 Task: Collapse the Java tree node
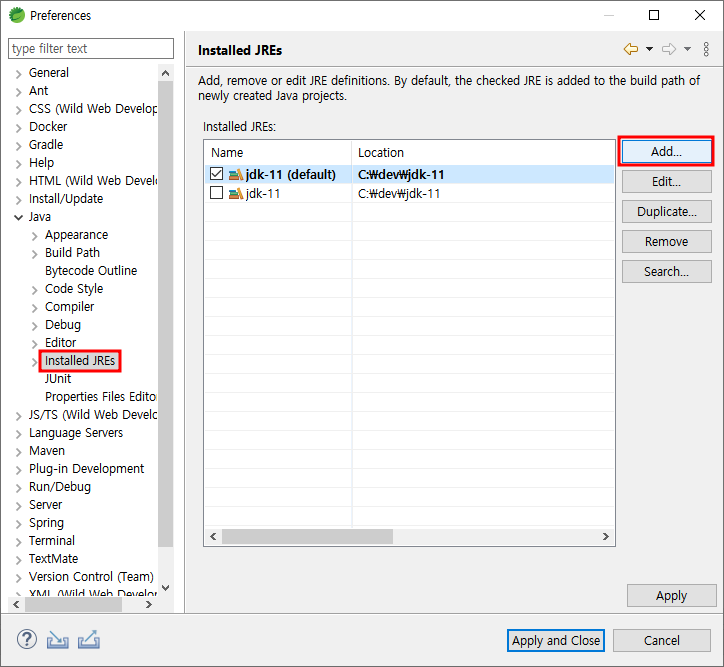click(18, 217)
